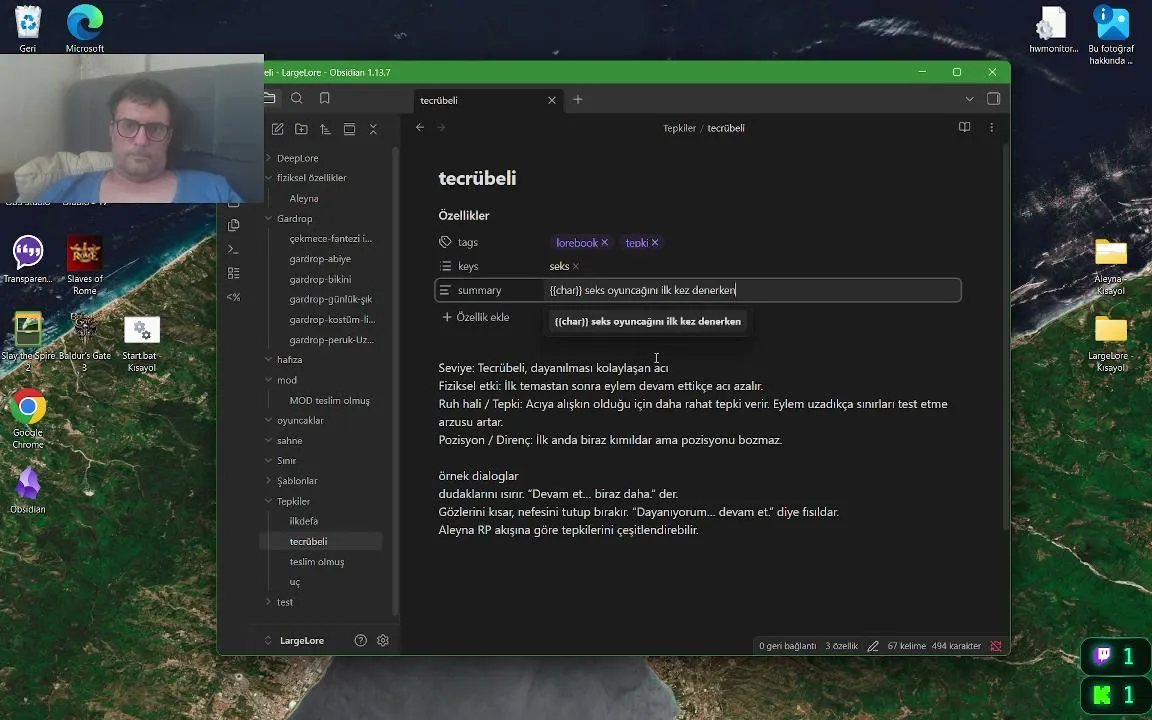Select the tecrübeli tab
Screen dimensions: 1152x720
click(x=488, y=100)
